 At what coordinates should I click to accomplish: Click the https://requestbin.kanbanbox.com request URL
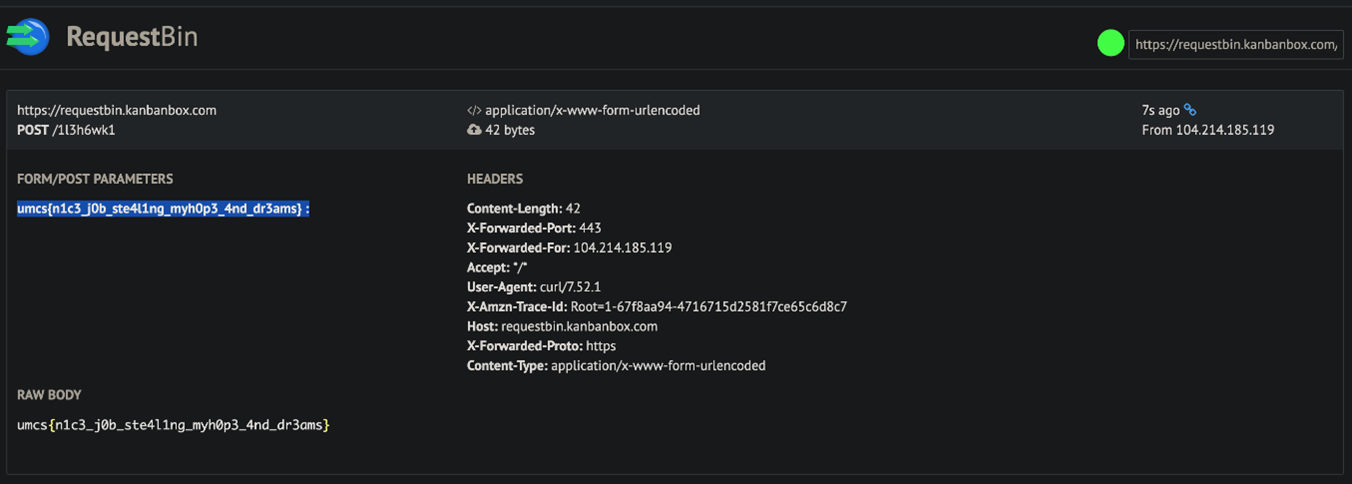coord(116,110)
